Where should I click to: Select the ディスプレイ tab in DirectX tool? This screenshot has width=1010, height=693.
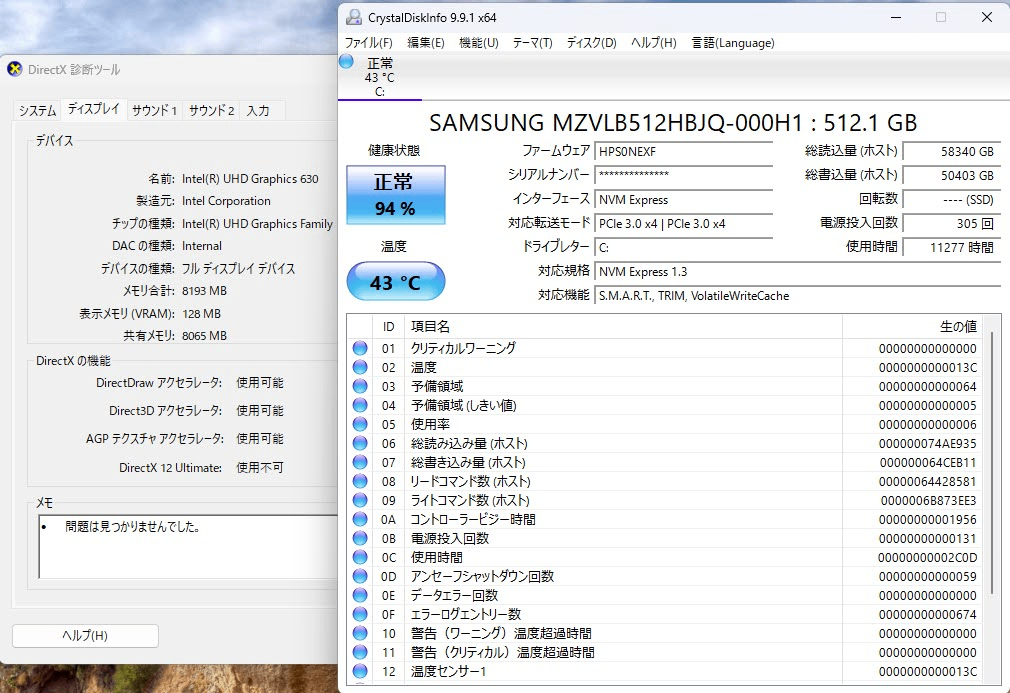pyautogui.click(x=94, y=109)
